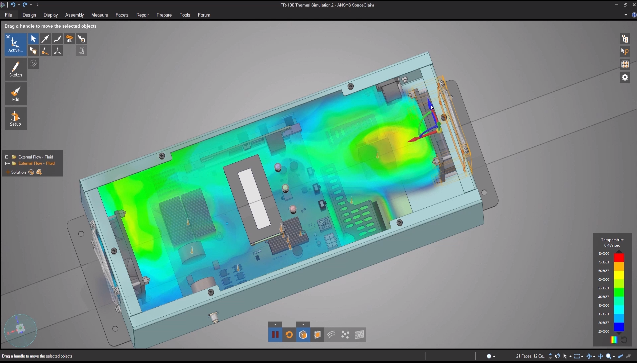Open the orange grid icon on the right side
Viewport: 637px width, 363px height.
[x=625, y=64]
